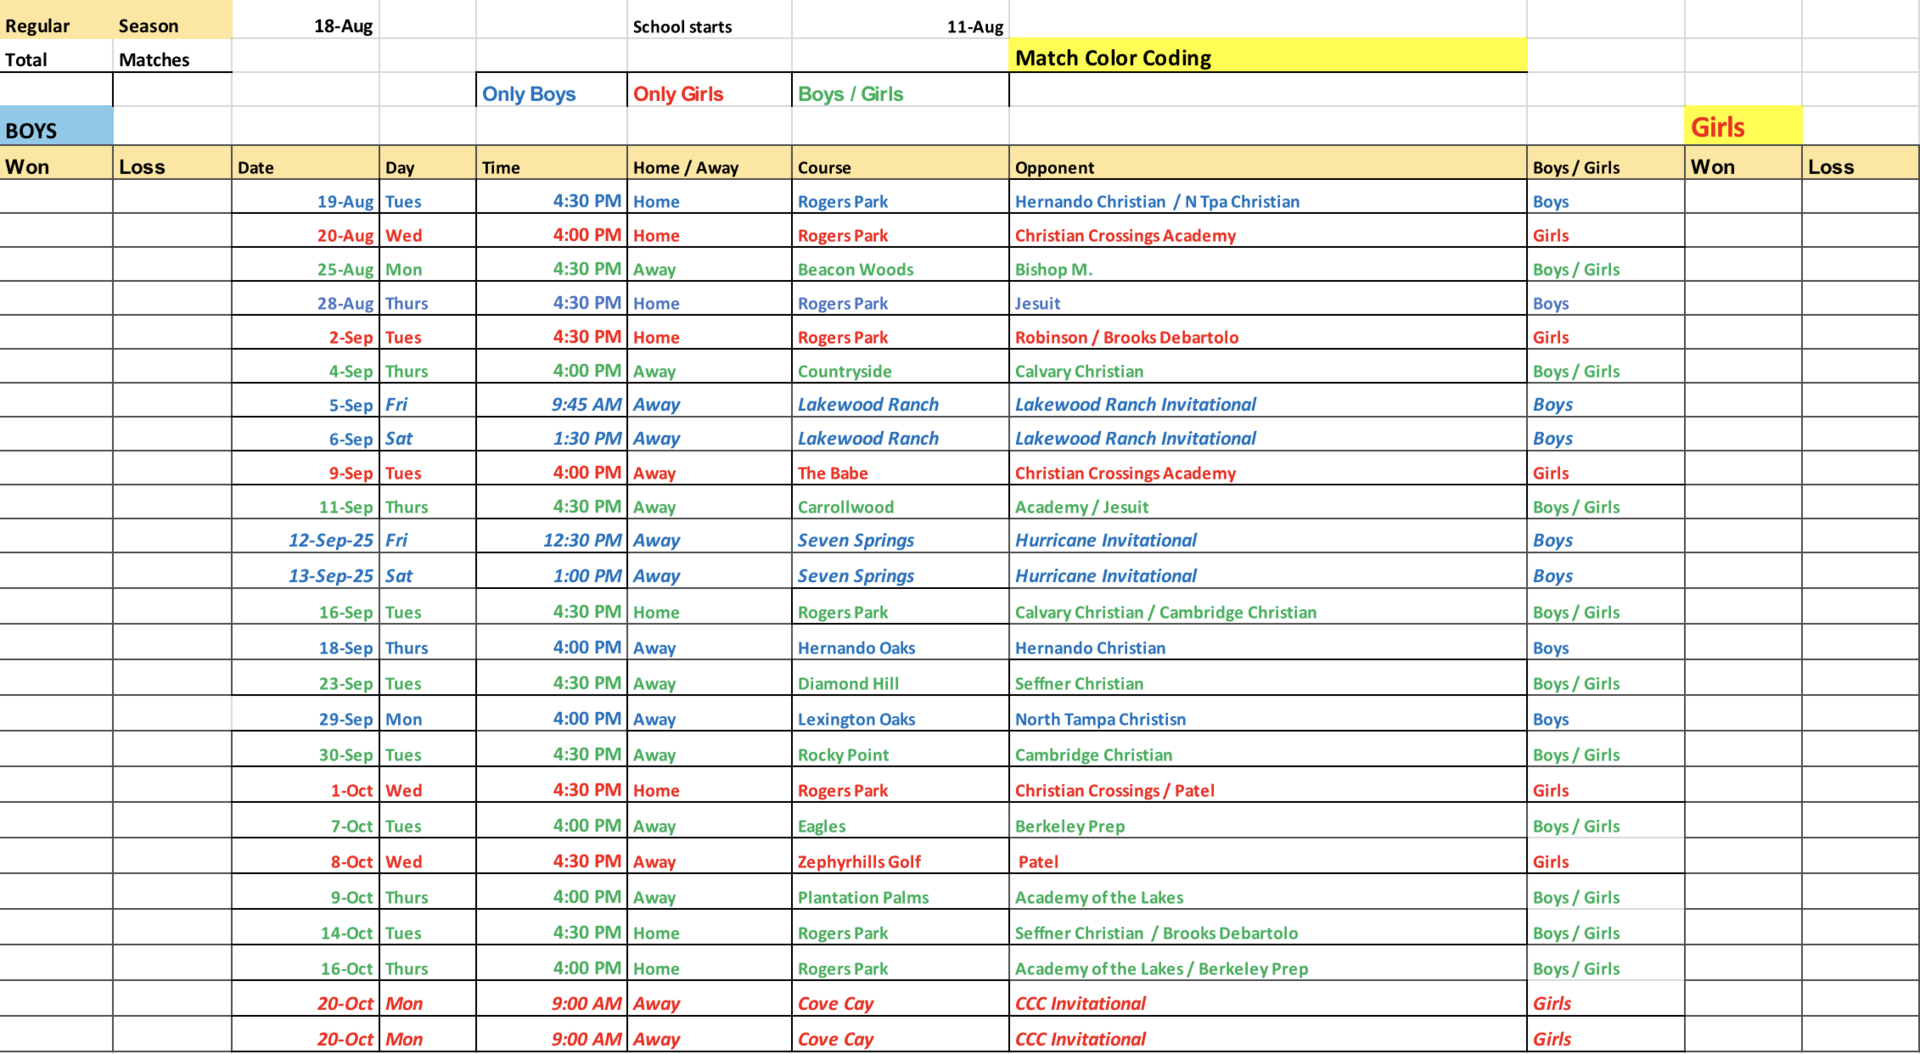This screenshot has width=1920, height=1054.
Task: Select the Opponent column header
Action: click(x=1055, y=167)
